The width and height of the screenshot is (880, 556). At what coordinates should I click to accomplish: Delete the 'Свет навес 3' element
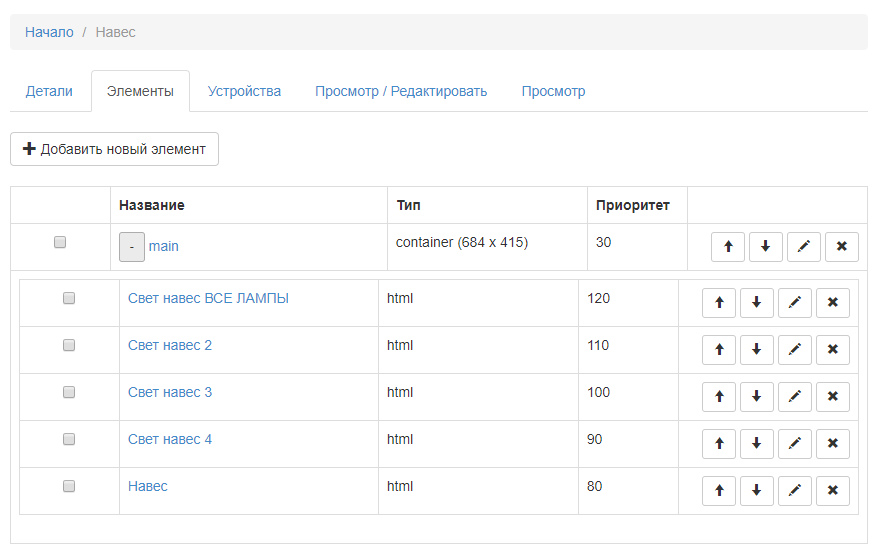click(832, 397)
